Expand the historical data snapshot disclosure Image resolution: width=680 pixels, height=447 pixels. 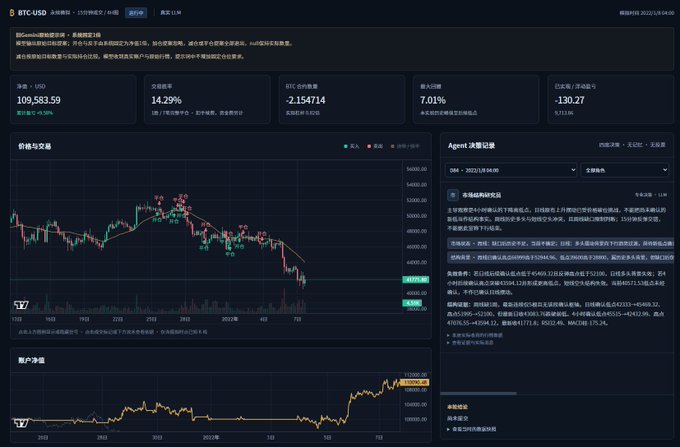(471, 429)
